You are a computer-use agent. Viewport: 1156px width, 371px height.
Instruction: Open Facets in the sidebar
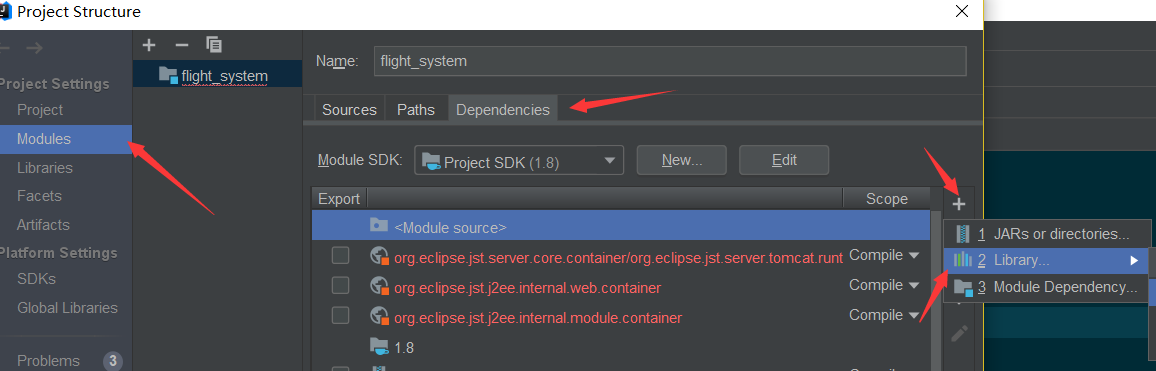[x=39, y=196]
